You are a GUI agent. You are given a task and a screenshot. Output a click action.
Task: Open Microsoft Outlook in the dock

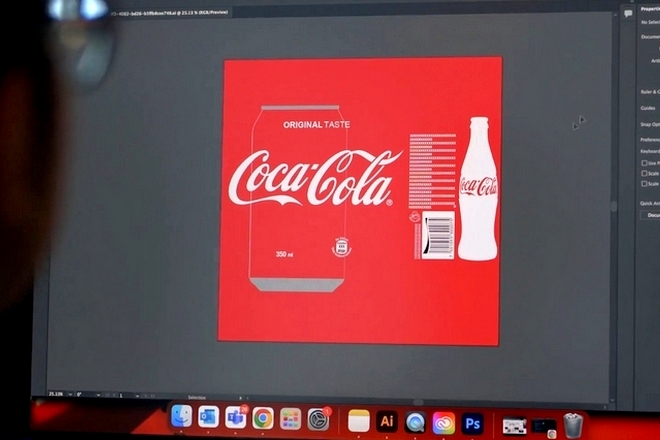tap(208, 416)
